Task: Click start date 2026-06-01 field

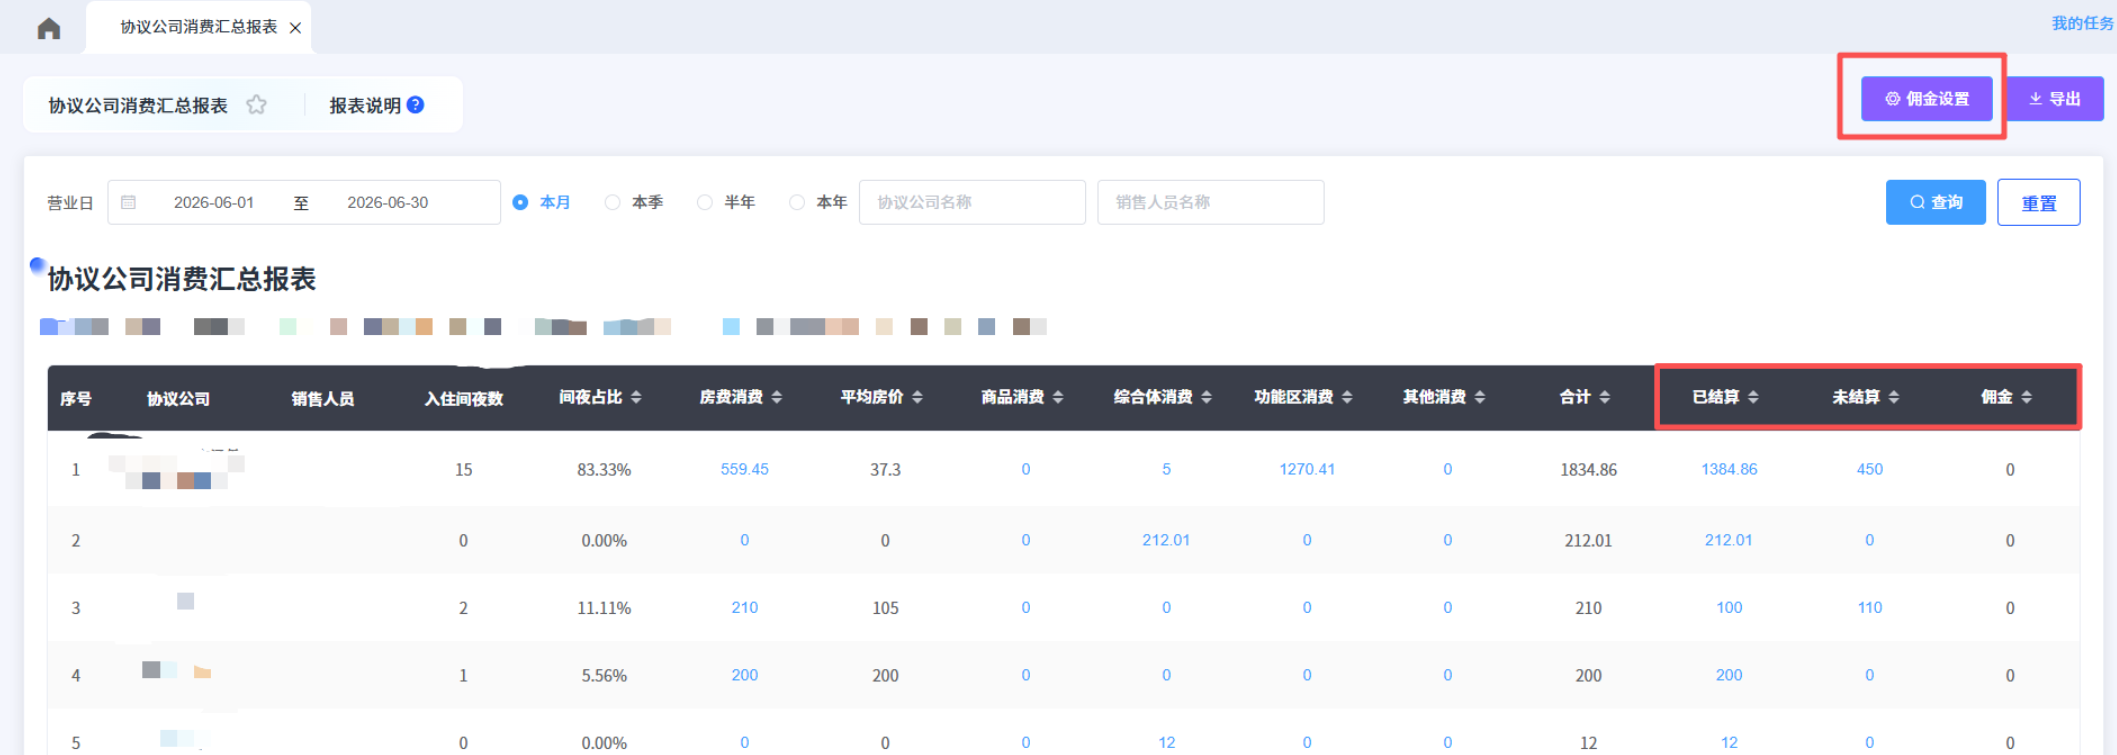Action: [x=214, y=202]
